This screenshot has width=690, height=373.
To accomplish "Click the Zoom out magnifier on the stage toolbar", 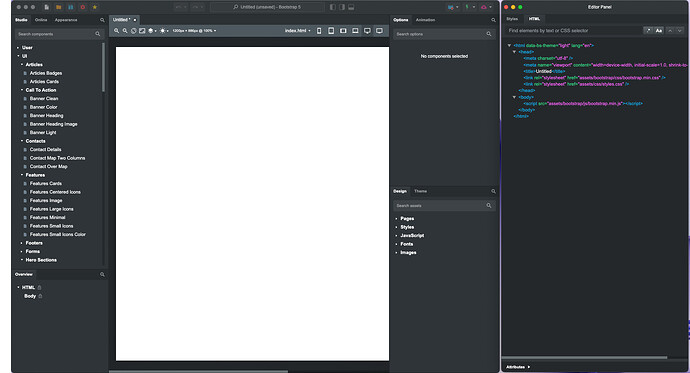I will [125, 31].
